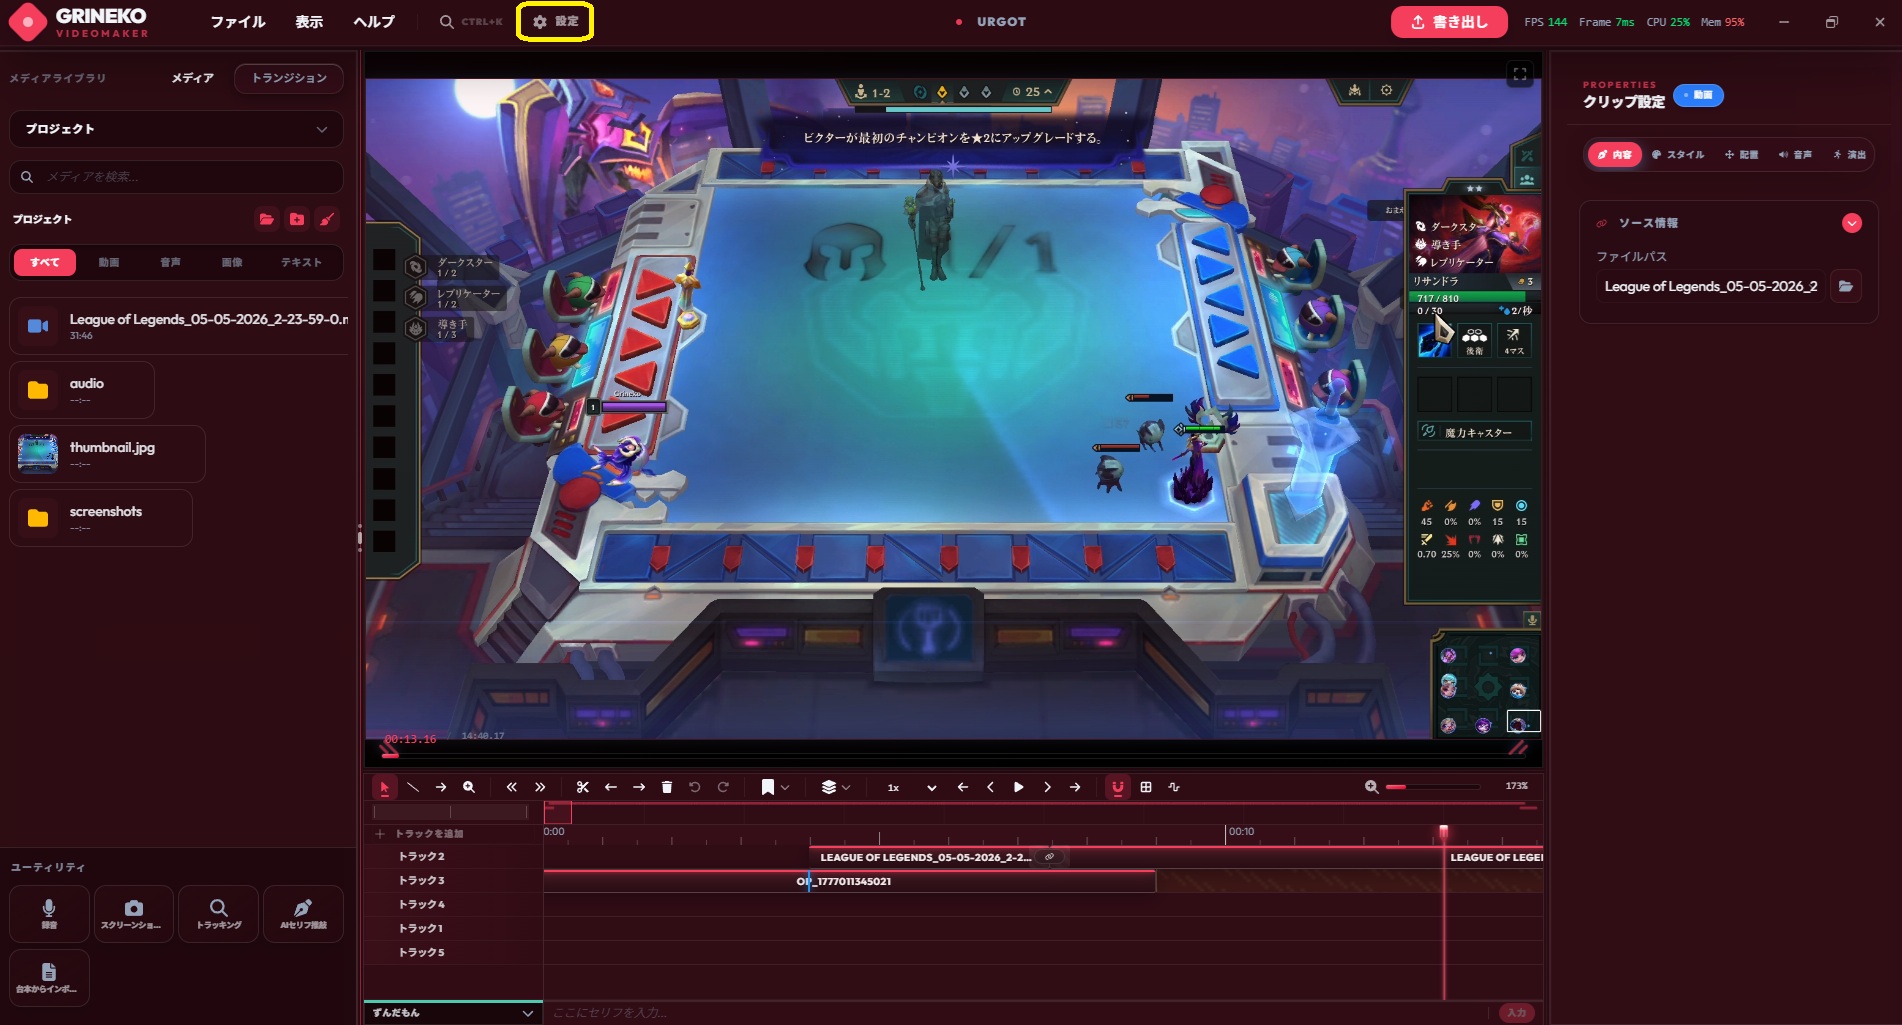Click the 書き出し export button
This screenshot has width=1902, height=1025.
[x=1449, y=22]
